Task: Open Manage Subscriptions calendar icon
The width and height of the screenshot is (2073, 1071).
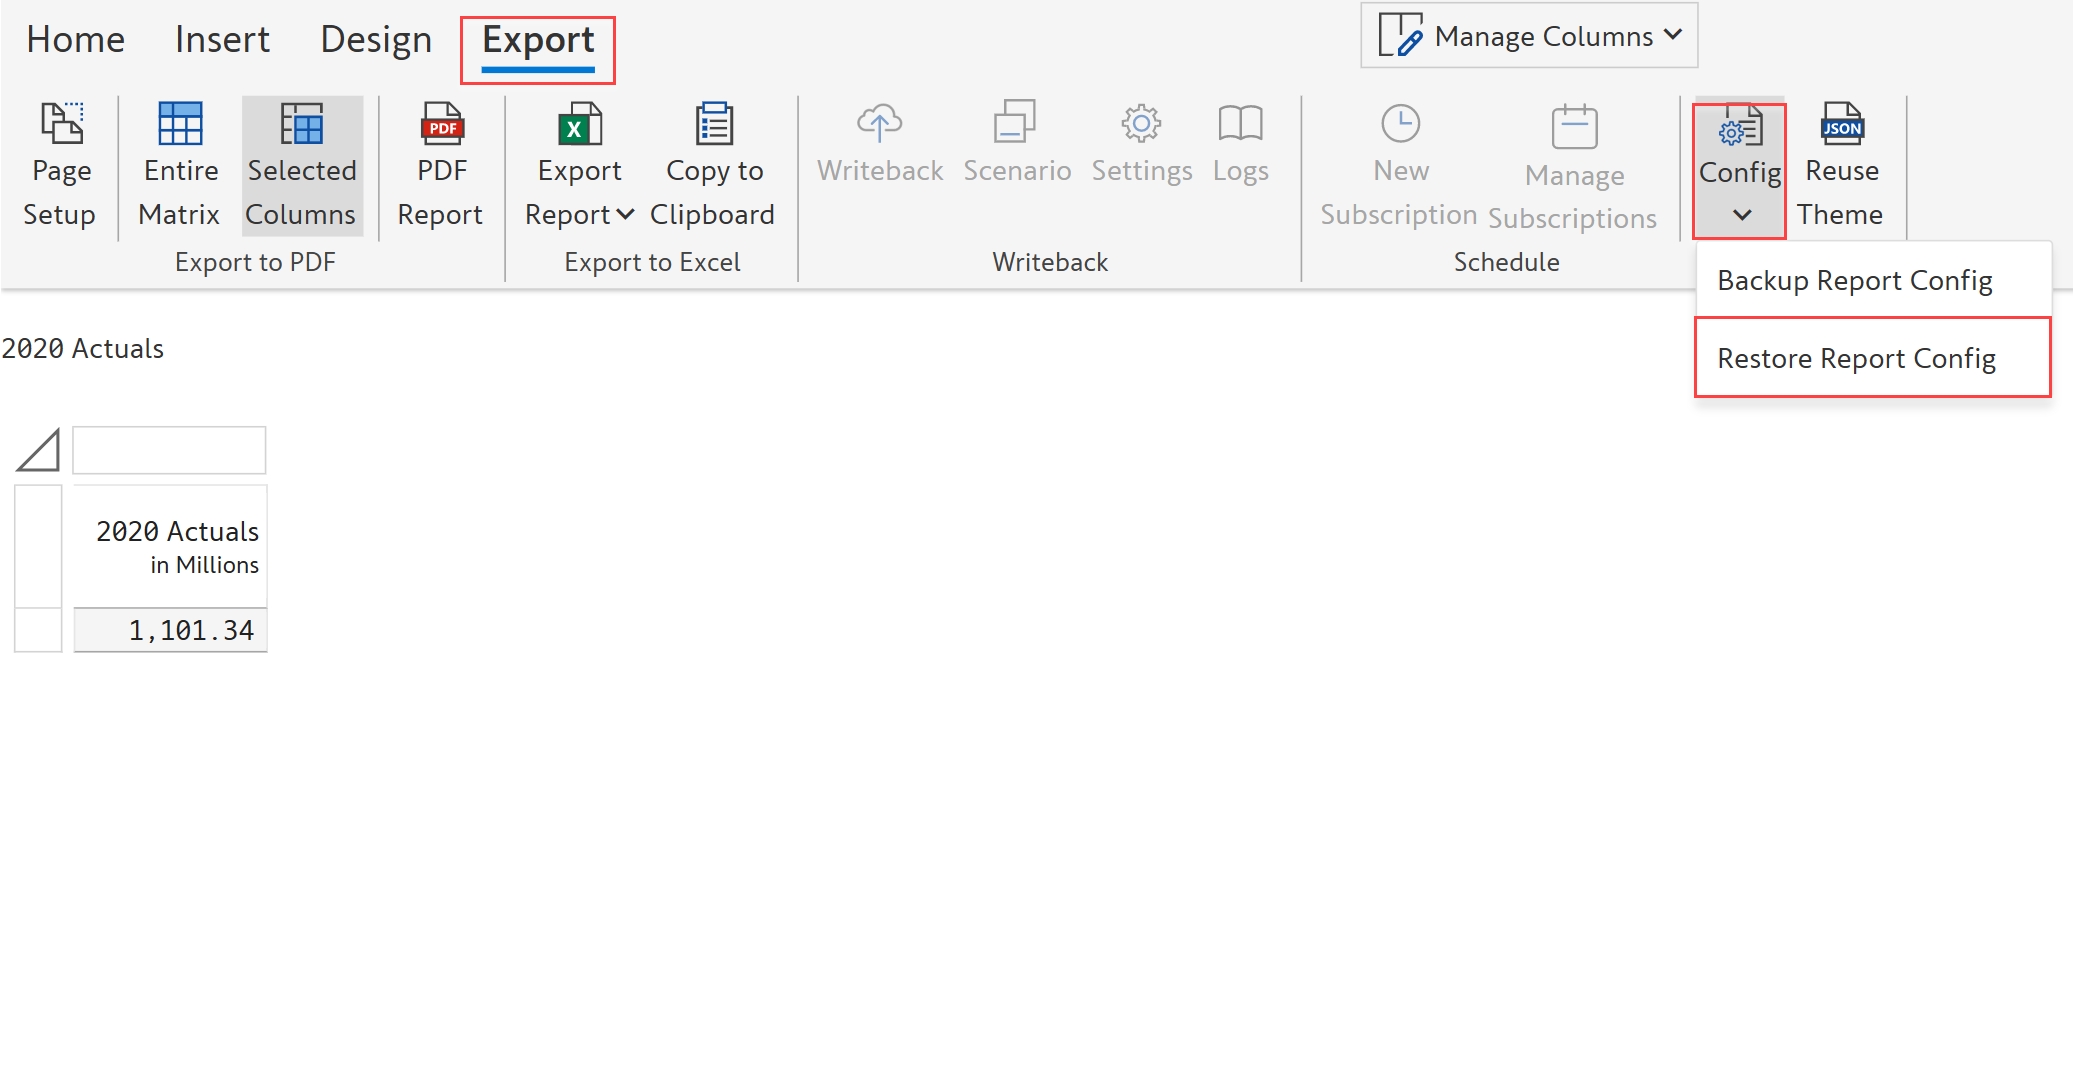Action: tap(1574, 128)
